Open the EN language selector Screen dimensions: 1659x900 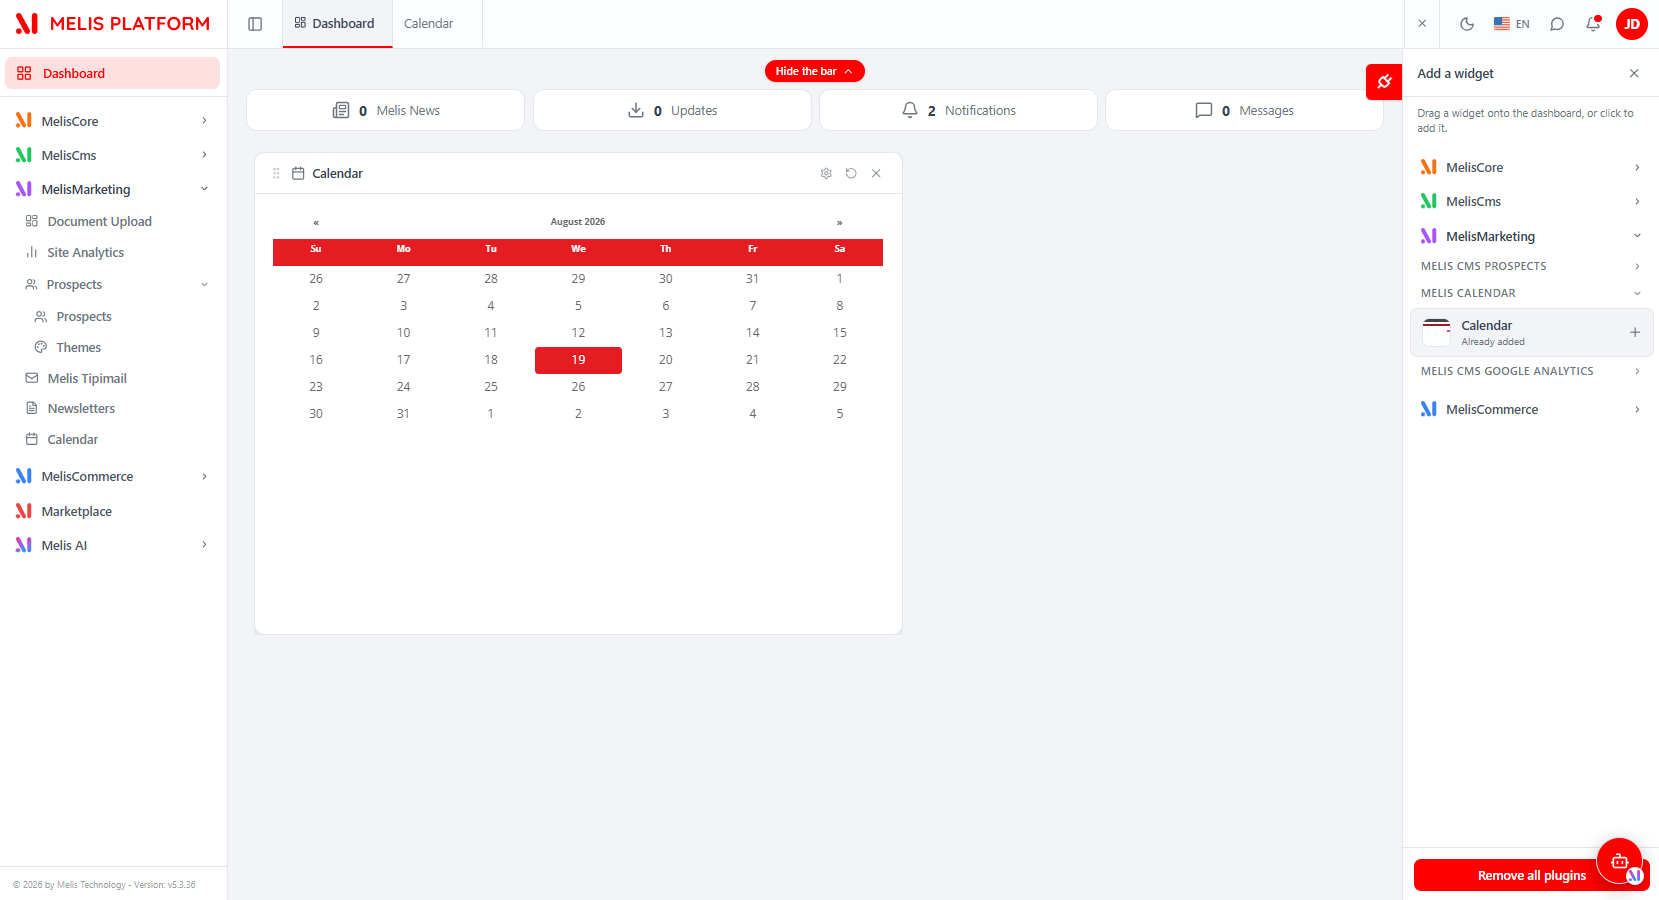1511,24
